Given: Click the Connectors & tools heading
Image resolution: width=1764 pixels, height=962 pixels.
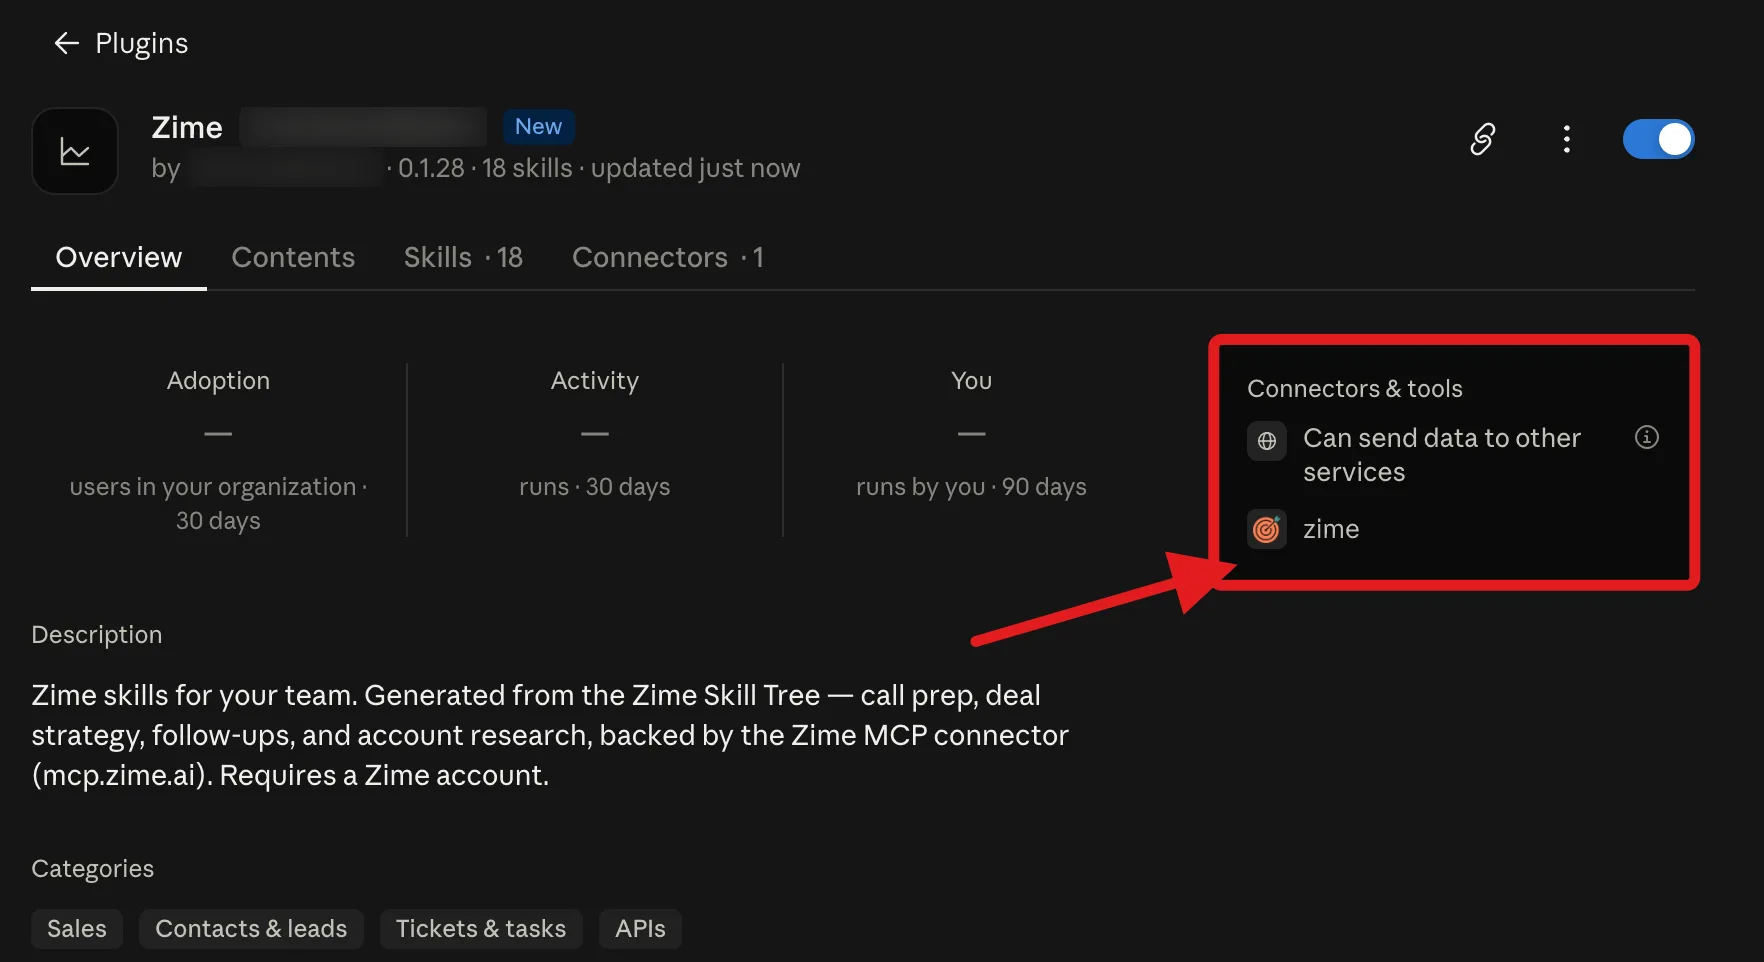Looking at the screenshot, I should pyautogui.click(x=1354, y=388).
